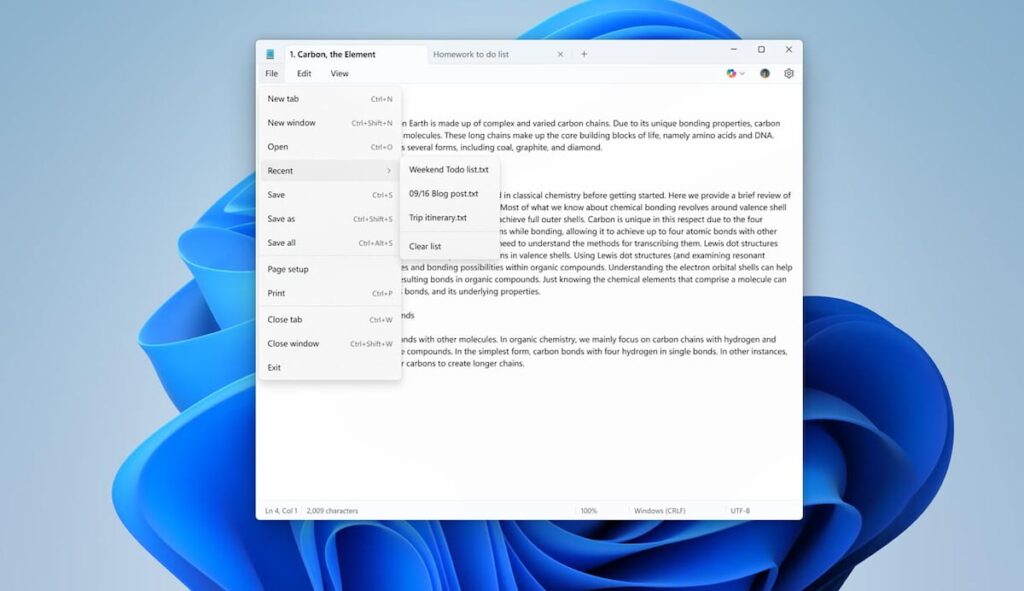
Task: Open recent file Weekend Todo list.txt
Action: (449, 170)
